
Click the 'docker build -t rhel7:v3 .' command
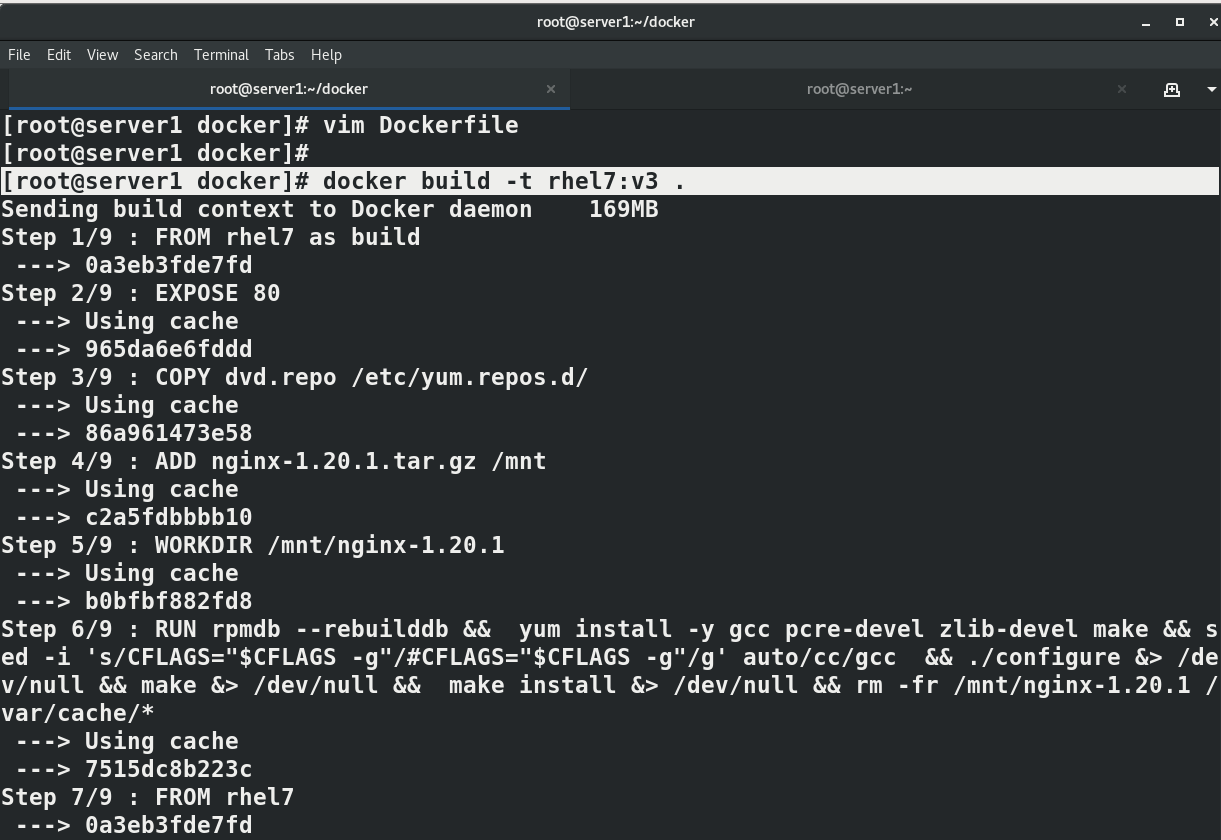click(x=504, y=181)
